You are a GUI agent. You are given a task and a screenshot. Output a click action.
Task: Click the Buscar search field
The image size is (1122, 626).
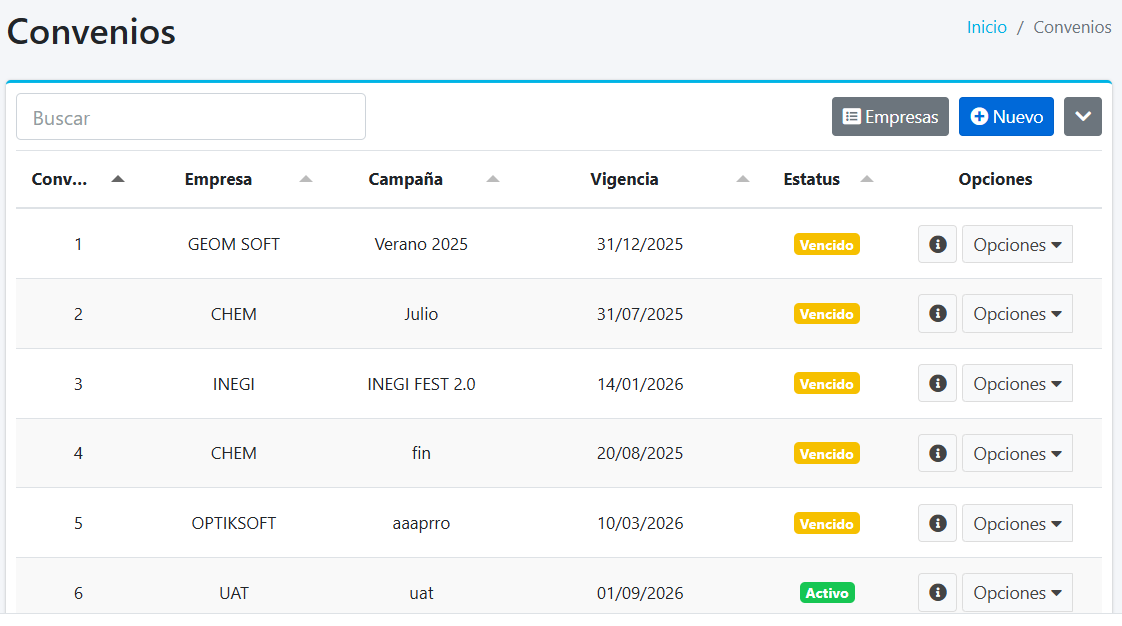click(191, 117)
